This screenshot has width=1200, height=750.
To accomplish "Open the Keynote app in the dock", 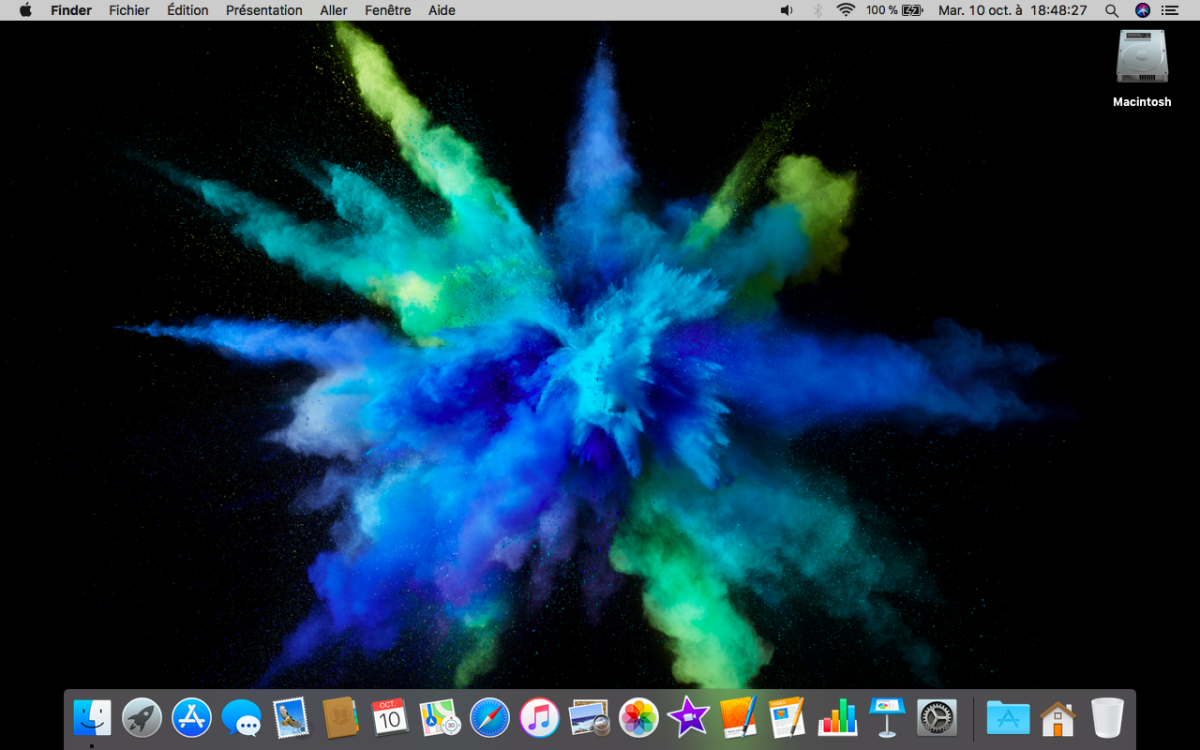I will pyautogui.click(x=887, y=717).
